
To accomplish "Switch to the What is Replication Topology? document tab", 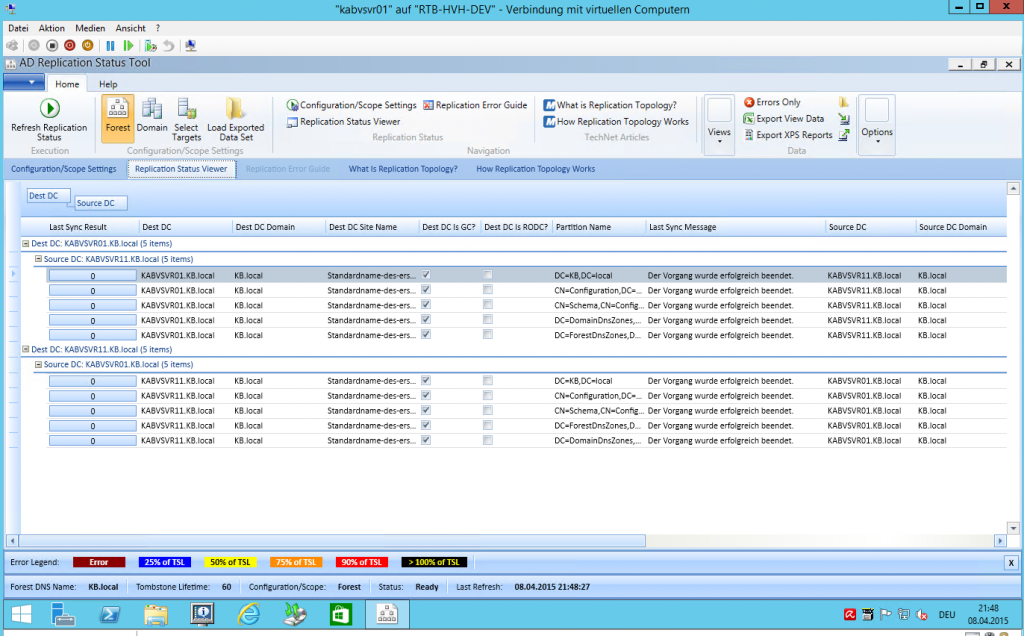I will click(403, 169).
